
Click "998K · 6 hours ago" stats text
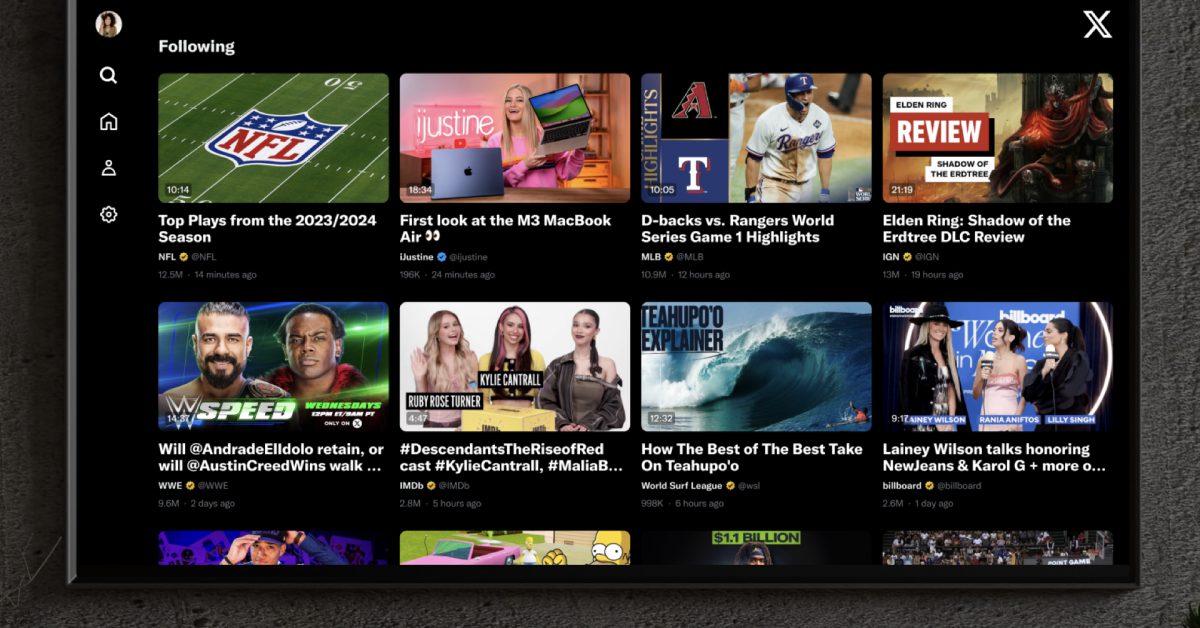click(x=682, y=504)
